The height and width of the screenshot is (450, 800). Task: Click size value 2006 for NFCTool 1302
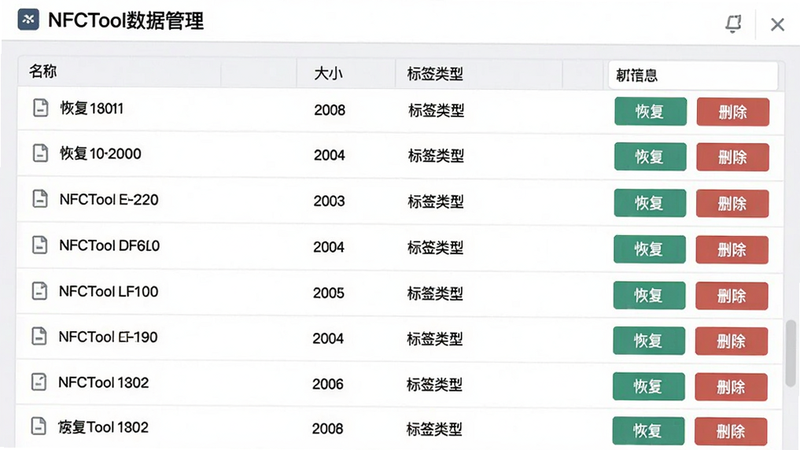pos(328,384)
